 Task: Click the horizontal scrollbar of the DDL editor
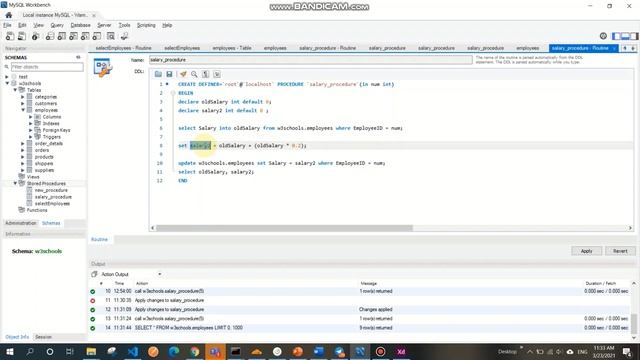[284, 228]
